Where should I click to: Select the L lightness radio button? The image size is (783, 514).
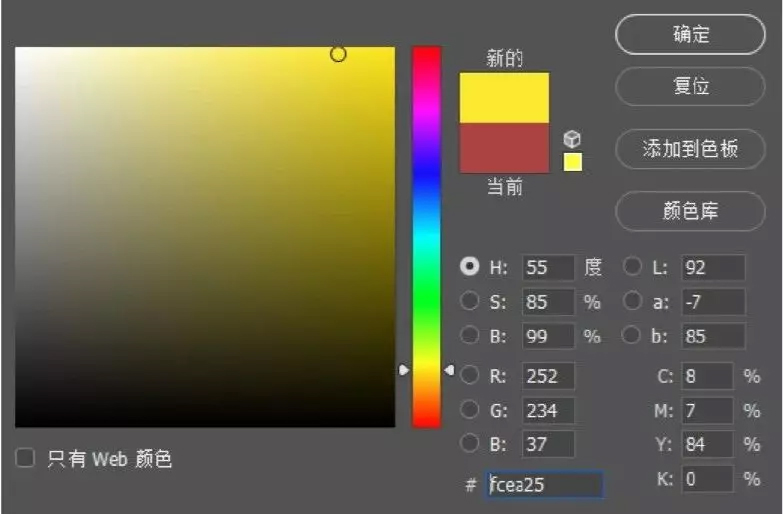633,267
